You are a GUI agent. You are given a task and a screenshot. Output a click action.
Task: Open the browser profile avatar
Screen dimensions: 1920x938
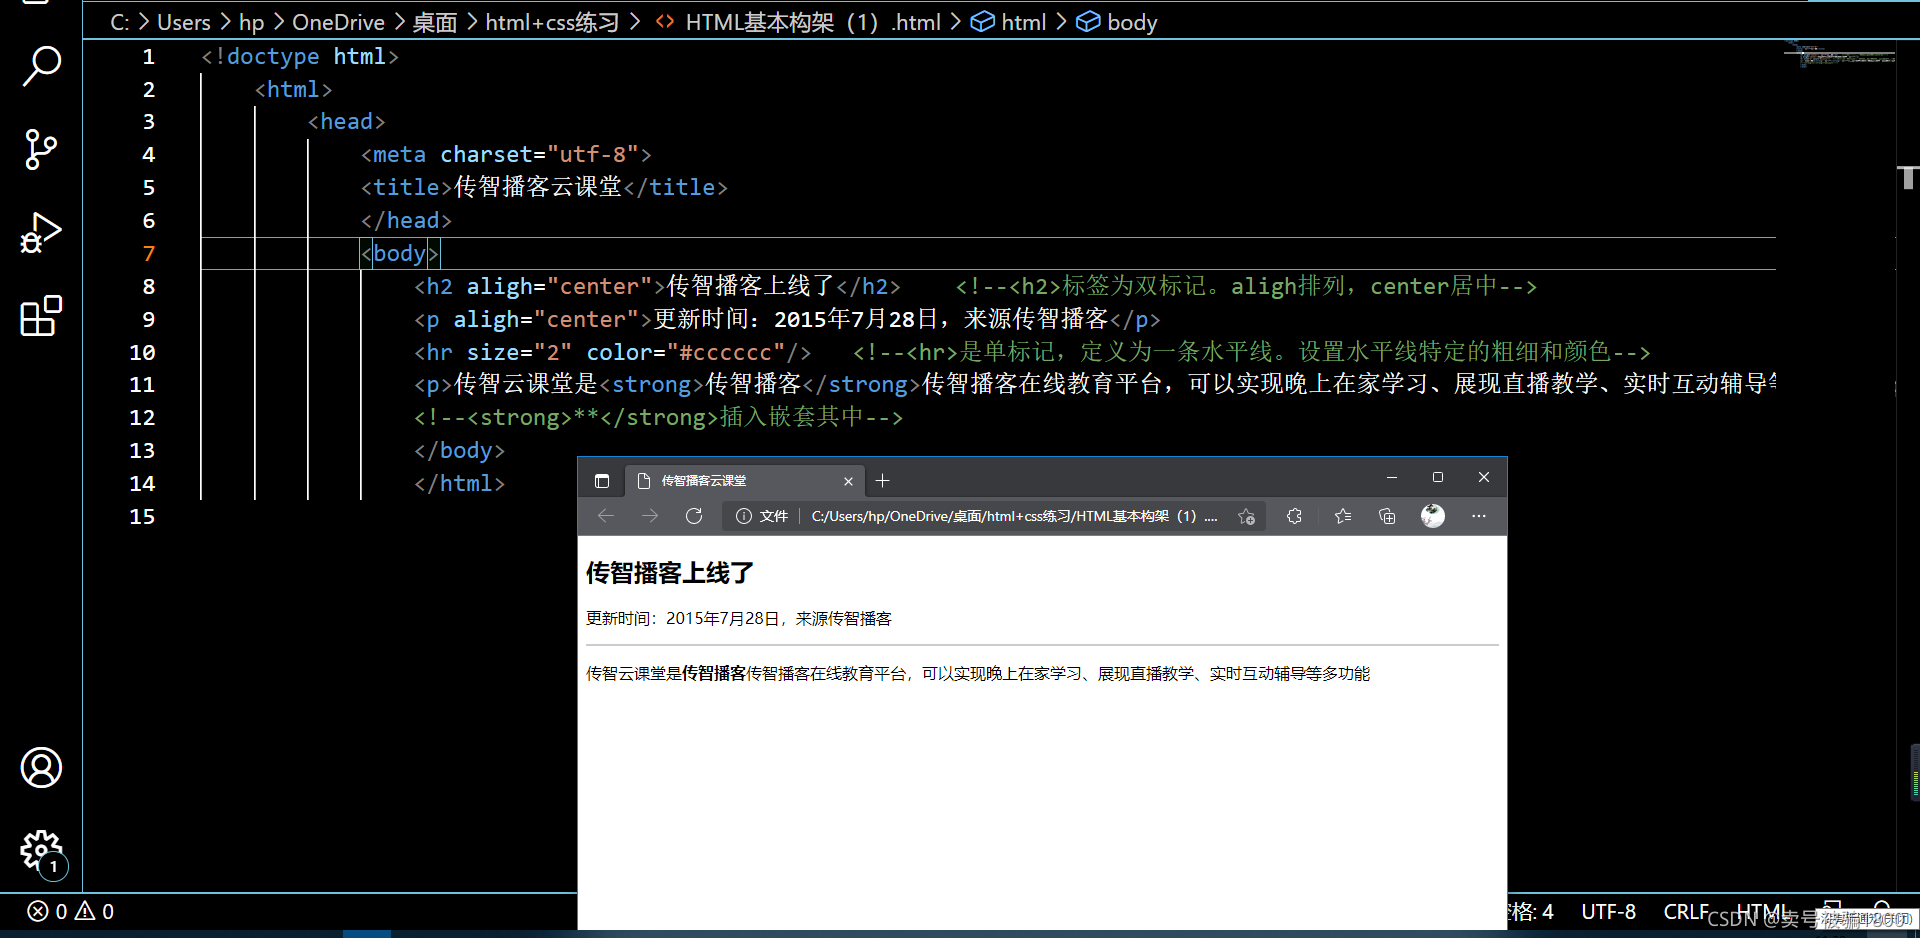(1433, 516)
